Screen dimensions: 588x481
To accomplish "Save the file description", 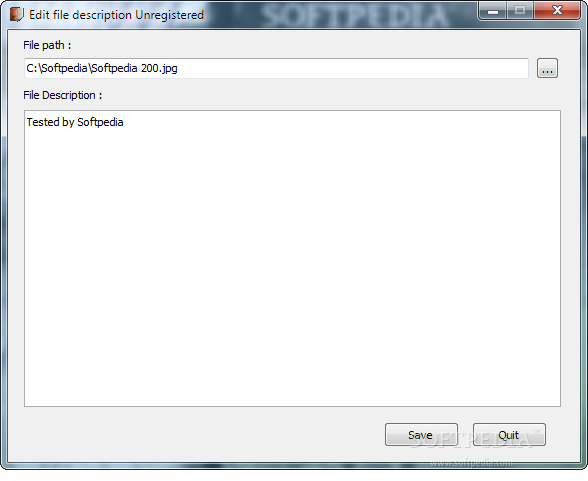I will click(421, 435).
